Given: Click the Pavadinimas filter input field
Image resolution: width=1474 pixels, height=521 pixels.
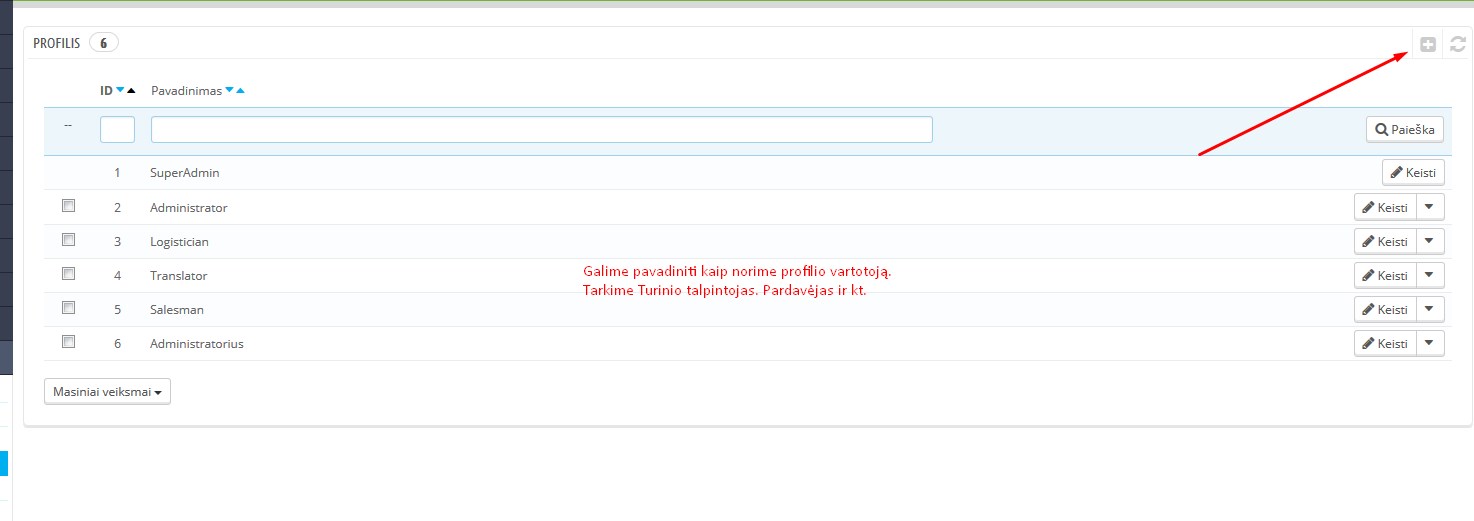Looking at the screenshot, I should point(542,130).
